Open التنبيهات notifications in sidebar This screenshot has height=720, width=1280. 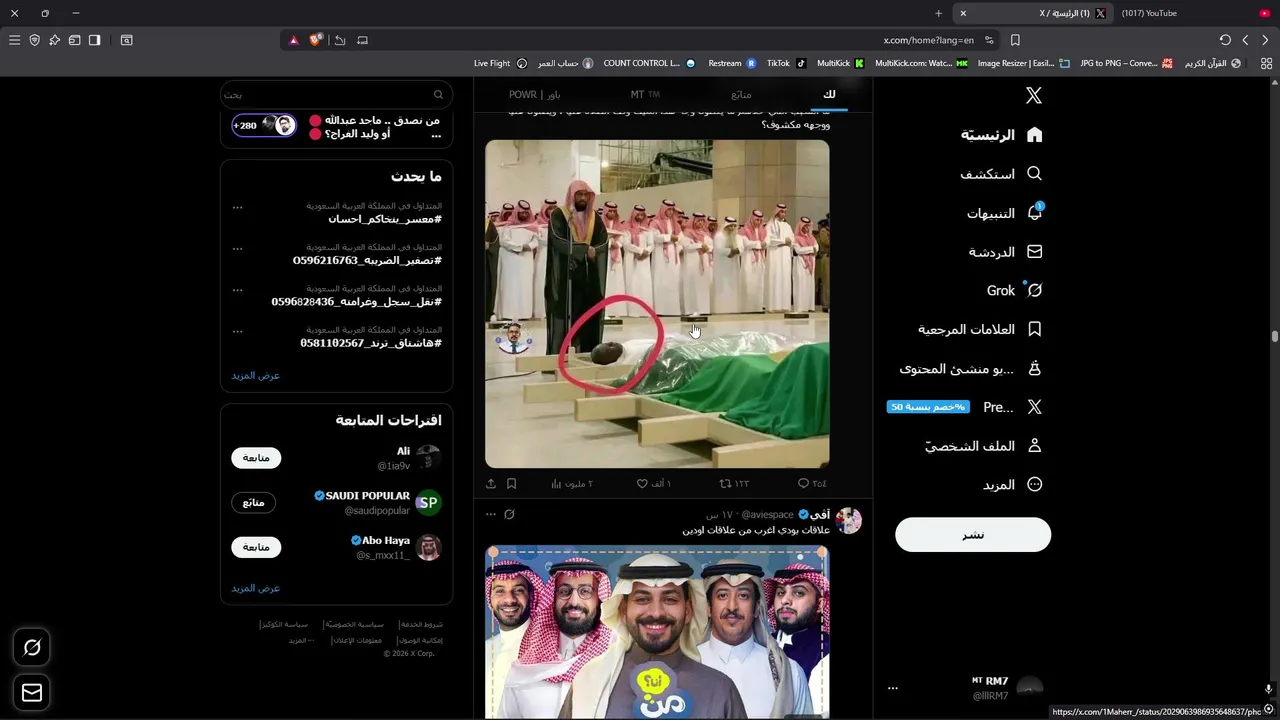[x=1005, y=213]
